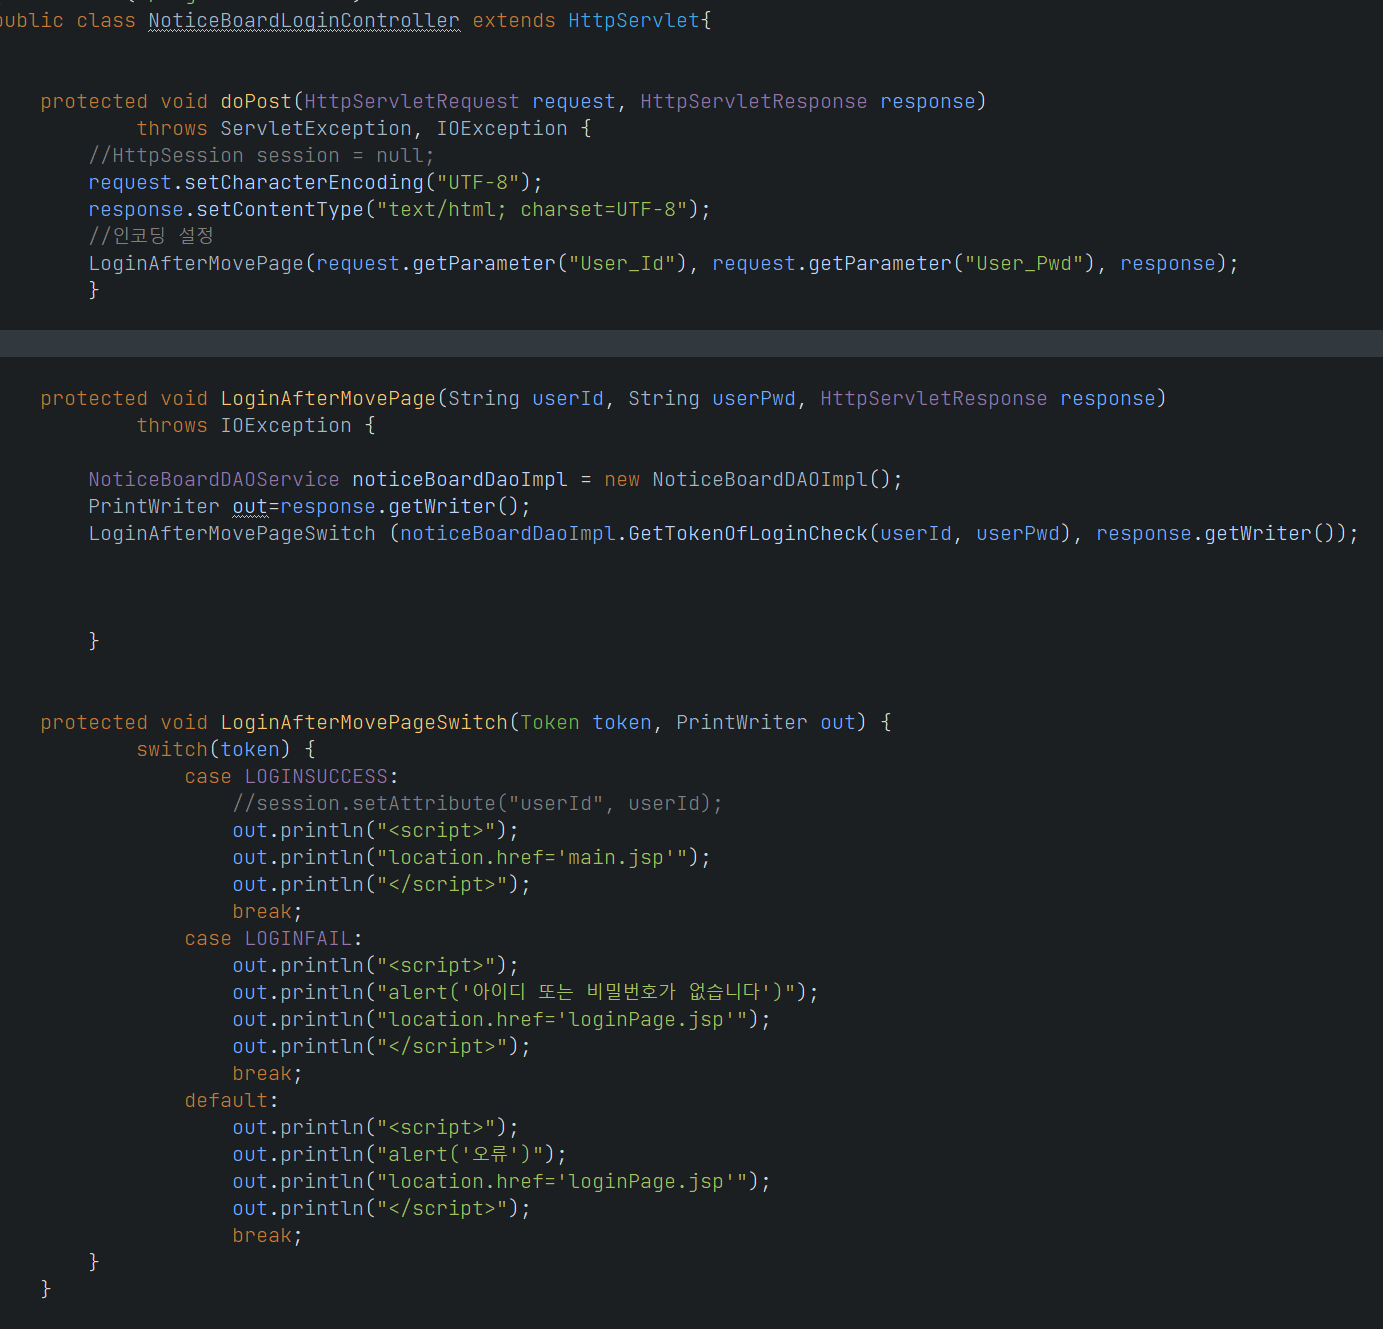
Task: Click the case LOGINFAIL label
Action: point(274,938)
